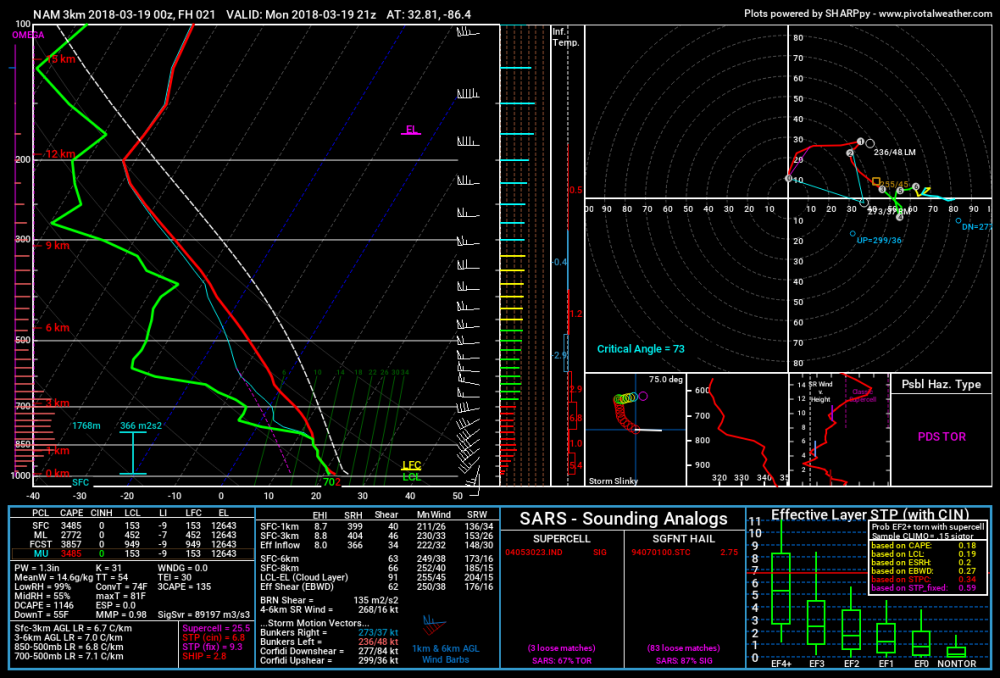Click the Critical Angle = 73 text
The width and height of the screenshot is (1000, 678).
pyautogui.click(x=640, y=349)
